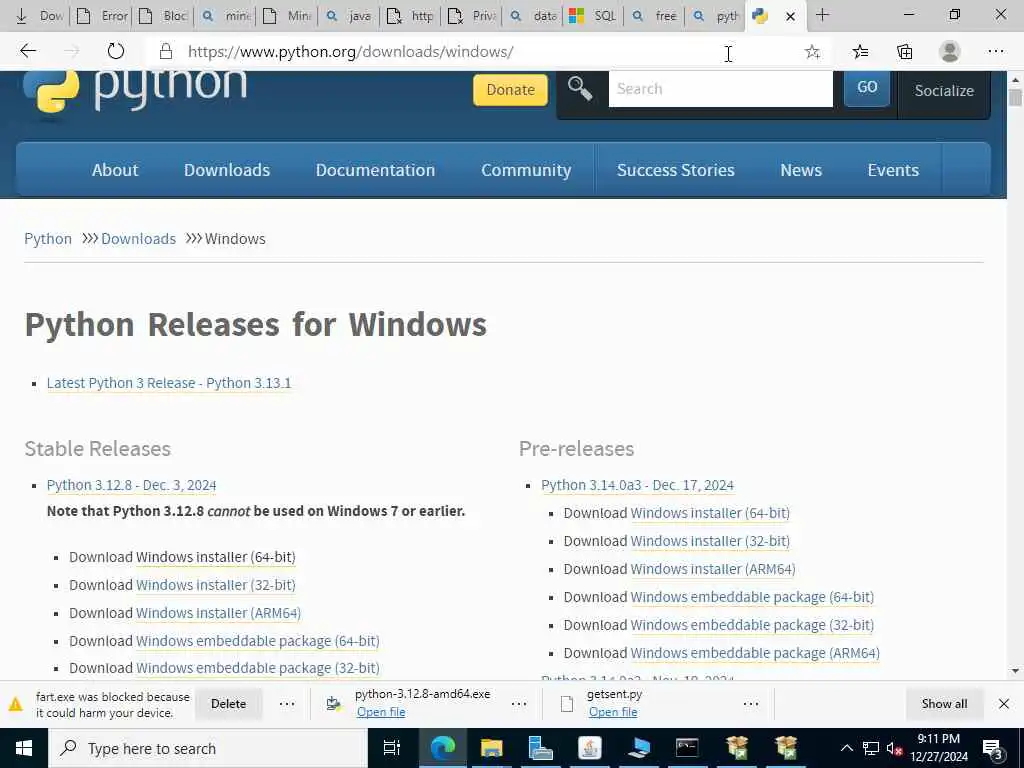1024x768 pixels.
Task: Open the About navigation menu
Action: (x=115, y=170)
